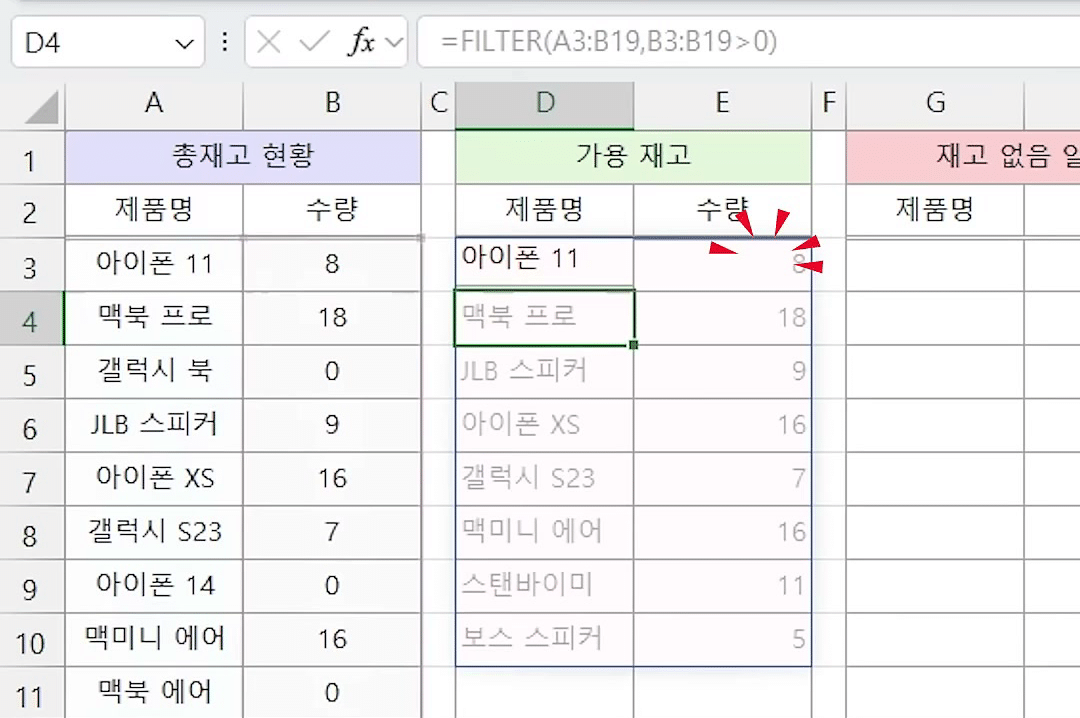
Task: Click the formula bar FILTER formula
Action: (609, 41)
